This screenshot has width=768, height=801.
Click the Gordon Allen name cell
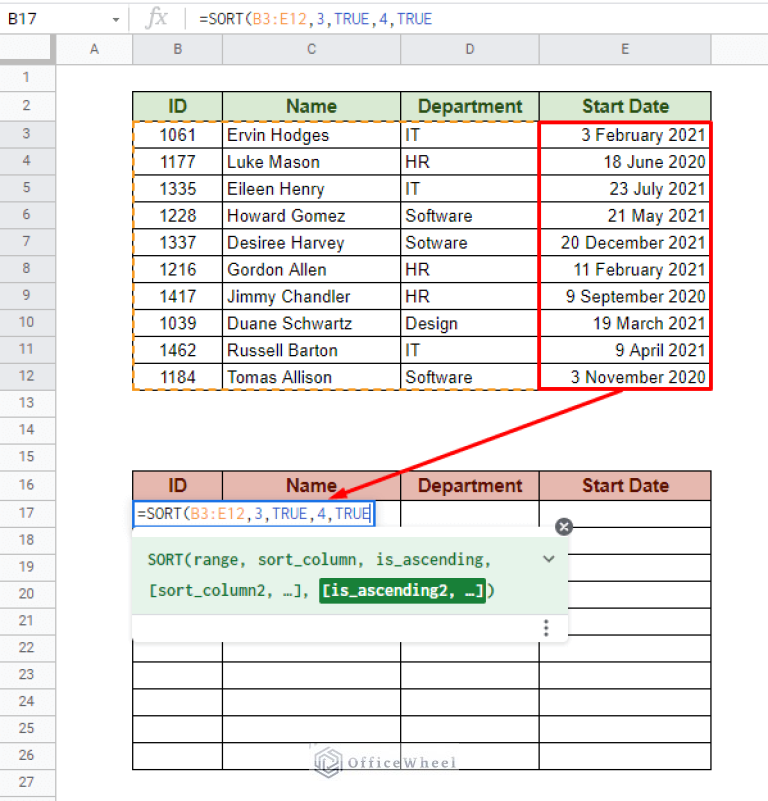point(311,270)
